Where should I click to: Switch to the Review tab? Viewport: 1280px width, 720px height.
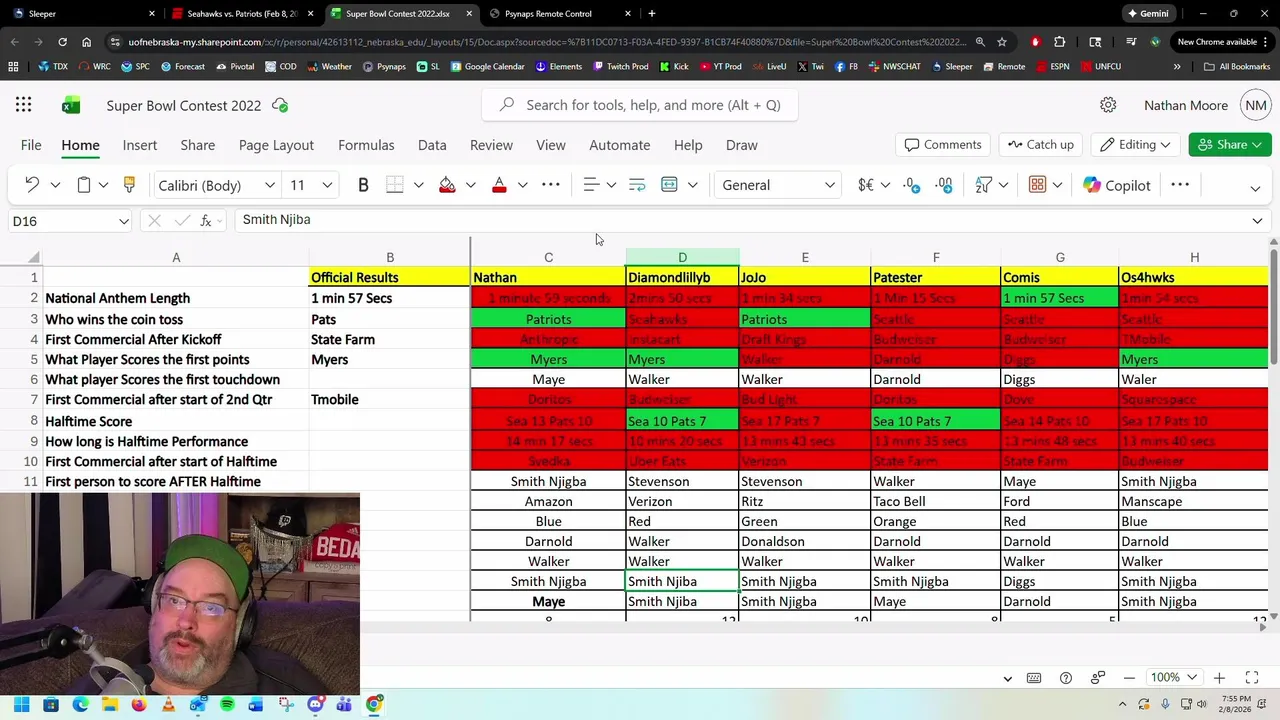tap(491, 145)
